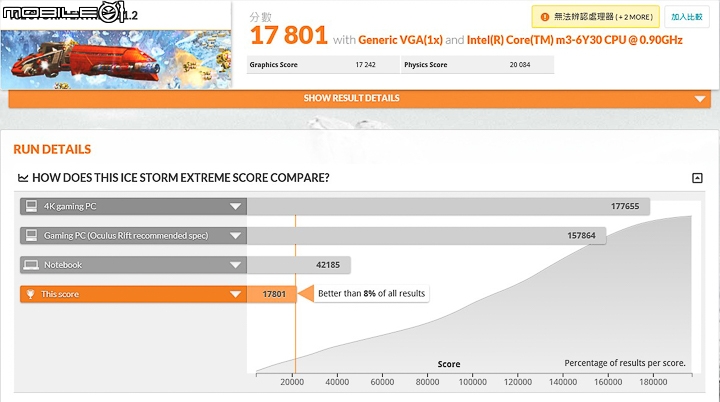Expand the This score dropdown arrow

point(236,294)
